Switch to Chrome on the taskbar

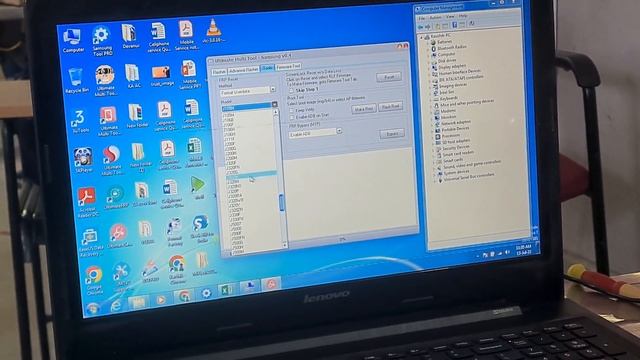click(x=184, y=297)
